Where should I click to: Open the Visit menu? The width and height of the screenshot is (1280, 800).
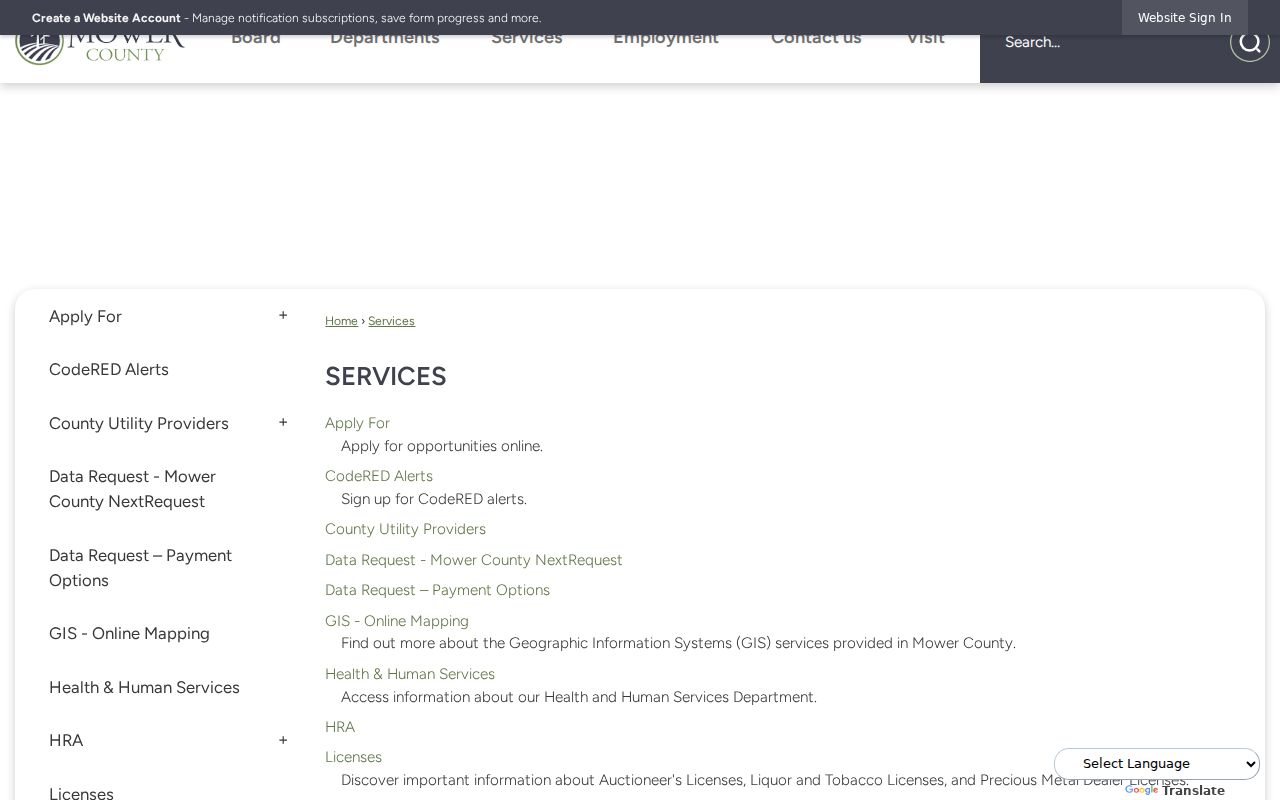coord(925,40)
